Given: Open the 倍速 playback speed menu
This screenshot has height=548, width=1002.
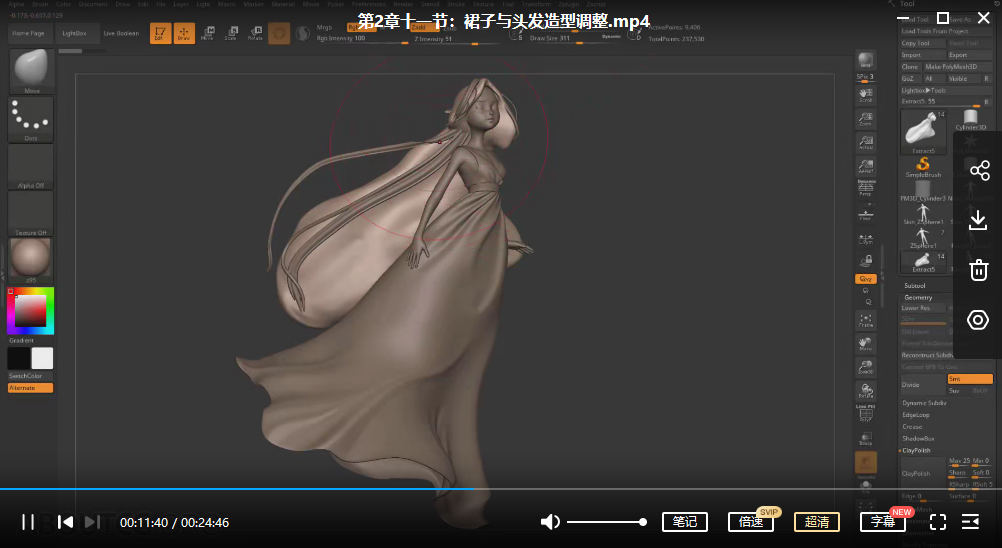Looking at the screenshot, I should tap(751, 522).
